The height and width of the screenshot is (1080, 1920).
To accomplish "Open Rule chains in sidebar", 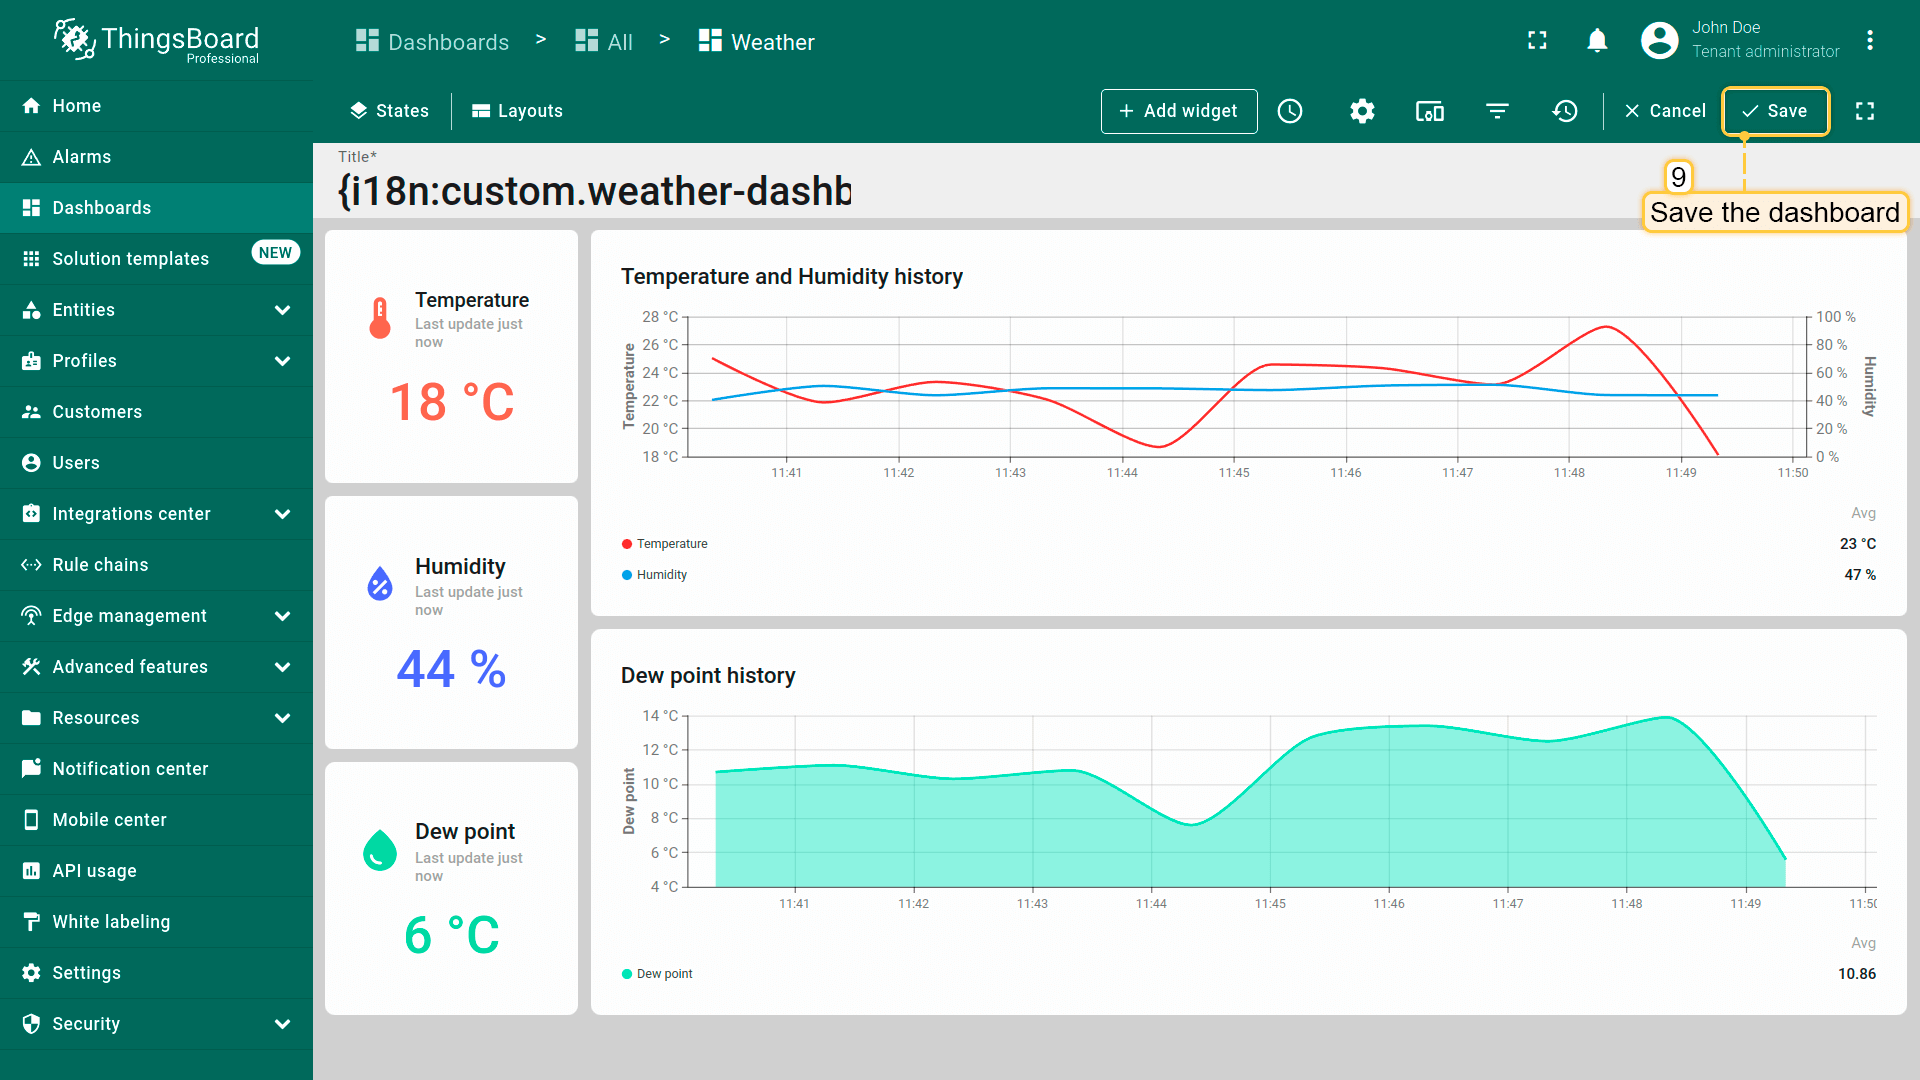I will coord(100,565).
